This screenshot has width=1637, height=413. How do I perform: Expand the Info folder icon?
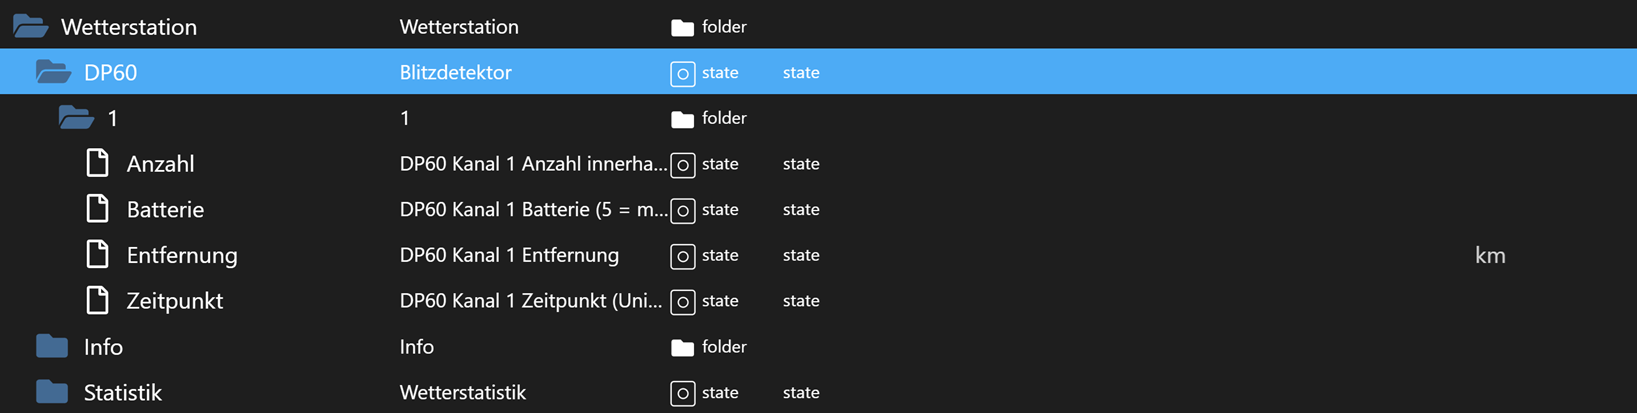click(52, 346)
